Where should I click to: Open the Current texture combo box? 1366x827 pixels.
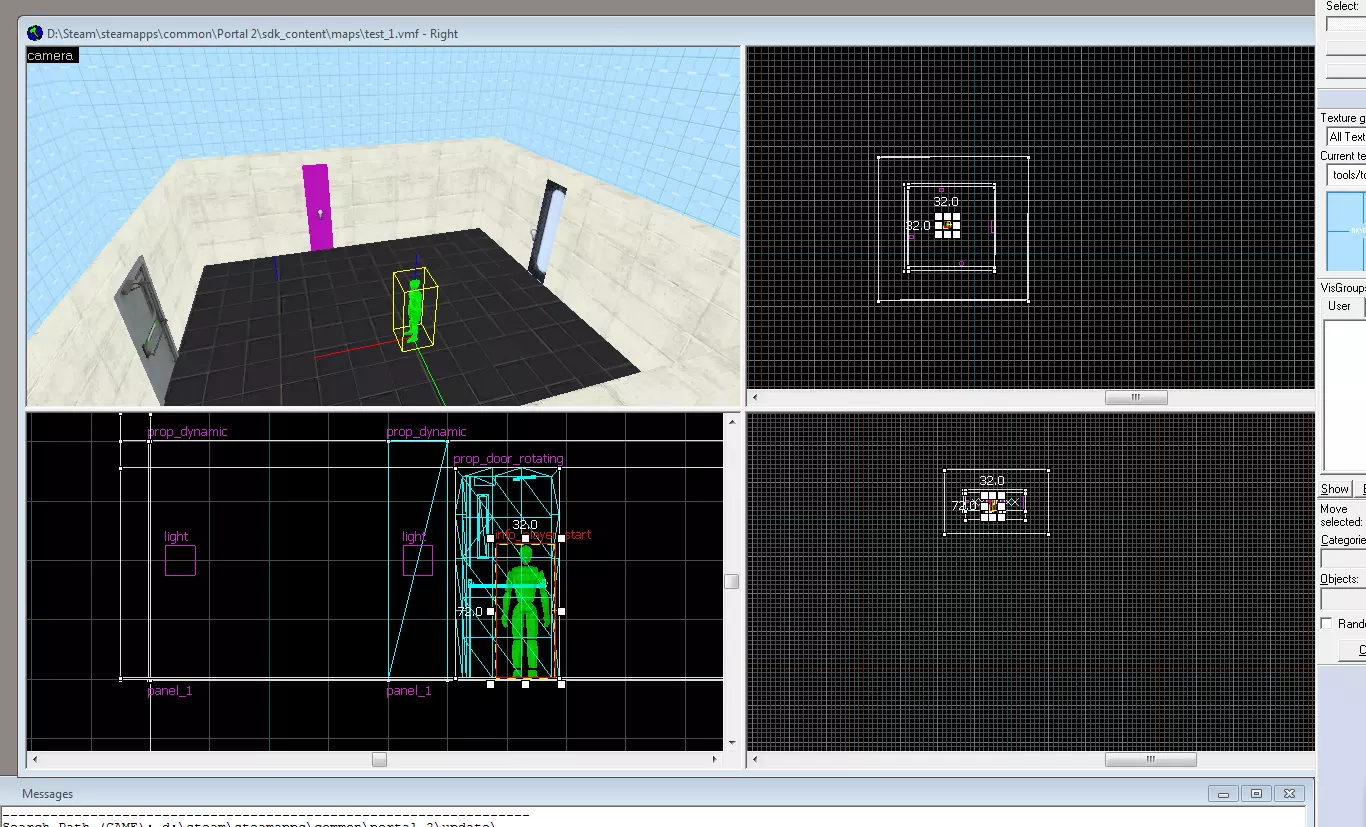point(1345,175)
